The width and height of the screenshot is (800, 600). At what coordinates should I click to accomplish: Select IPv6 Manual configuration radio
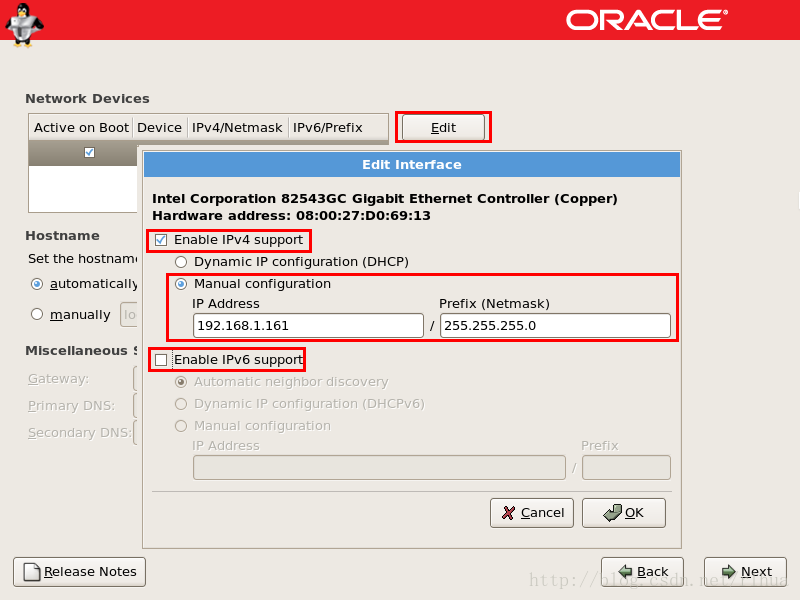point(181,426)
